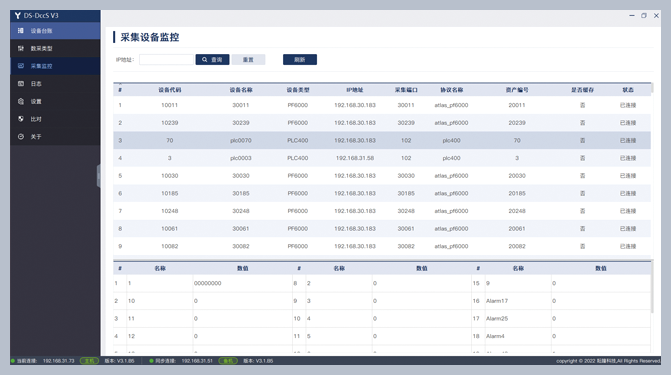This screenshot has height=375, width=671.
Task: Sort by 设备代码 column header
Action: (x=169, y=90)
